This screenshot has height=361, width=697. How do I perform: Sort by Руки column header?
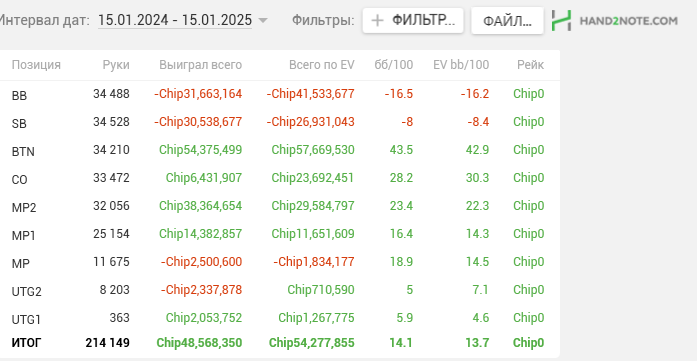click(116, 65)
